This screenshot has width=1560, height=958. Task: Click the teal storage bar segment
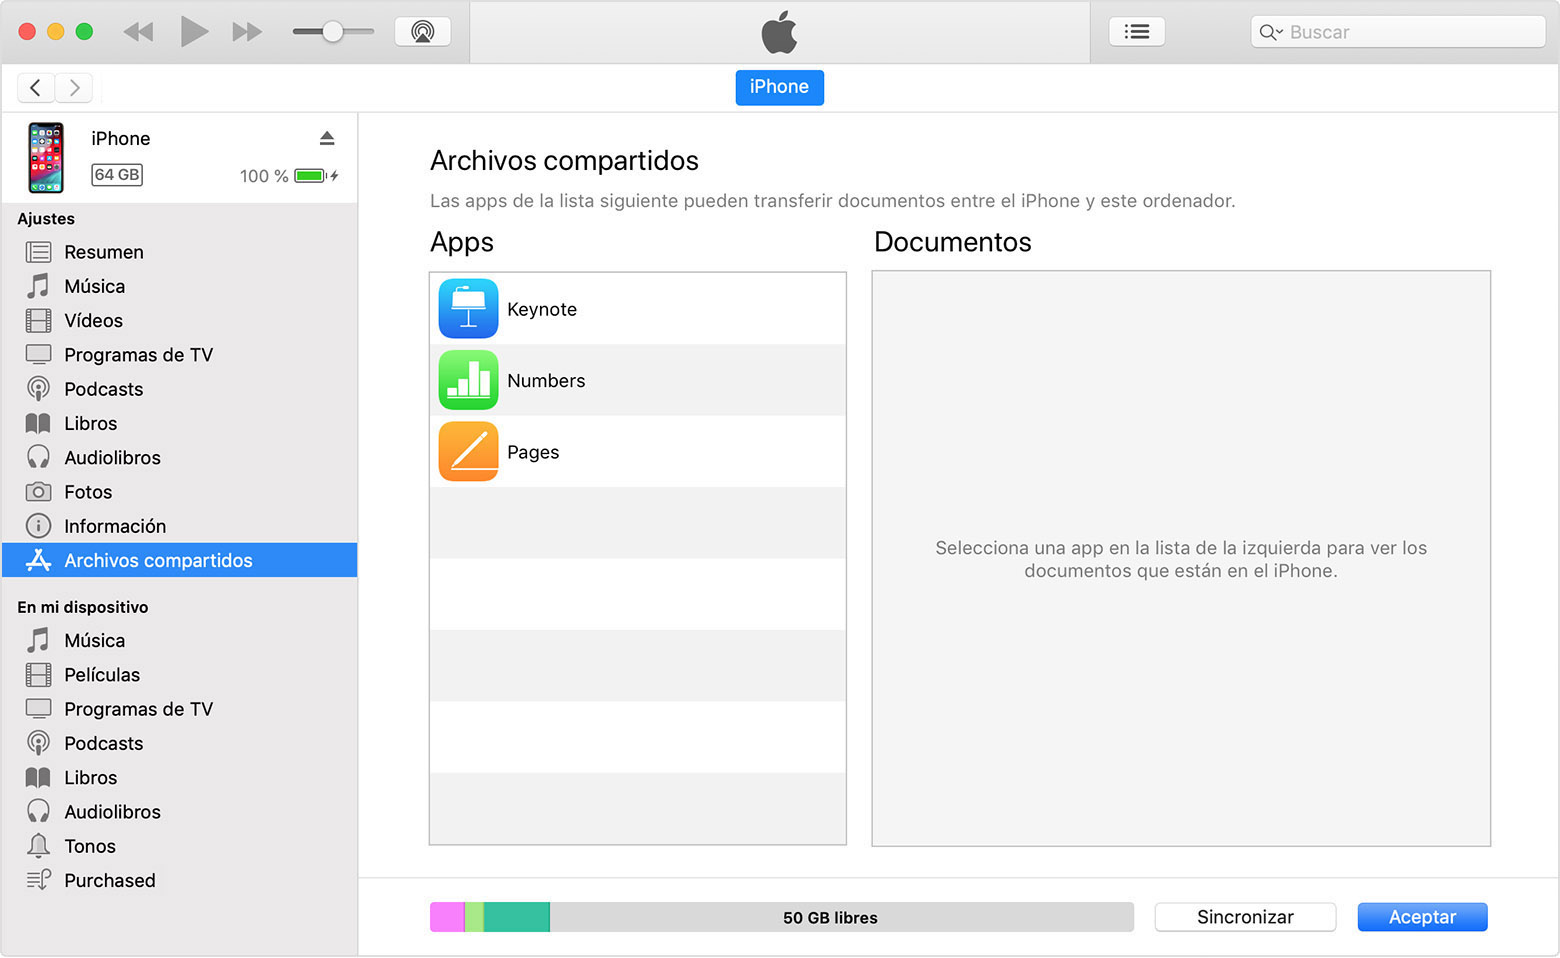tap(517, 917)
